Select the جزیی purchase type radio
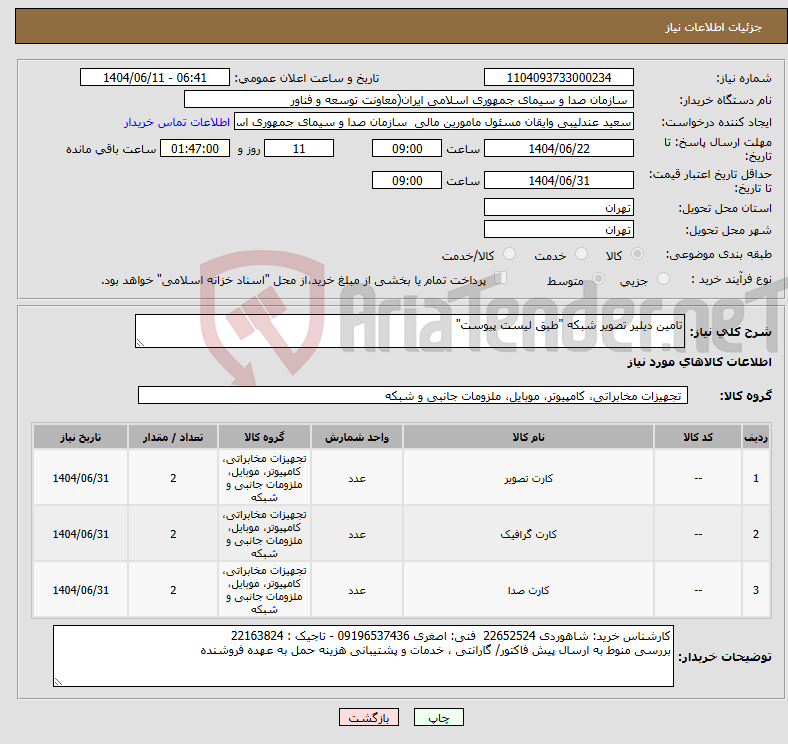The image size is (788, 744). coord(663,278)
